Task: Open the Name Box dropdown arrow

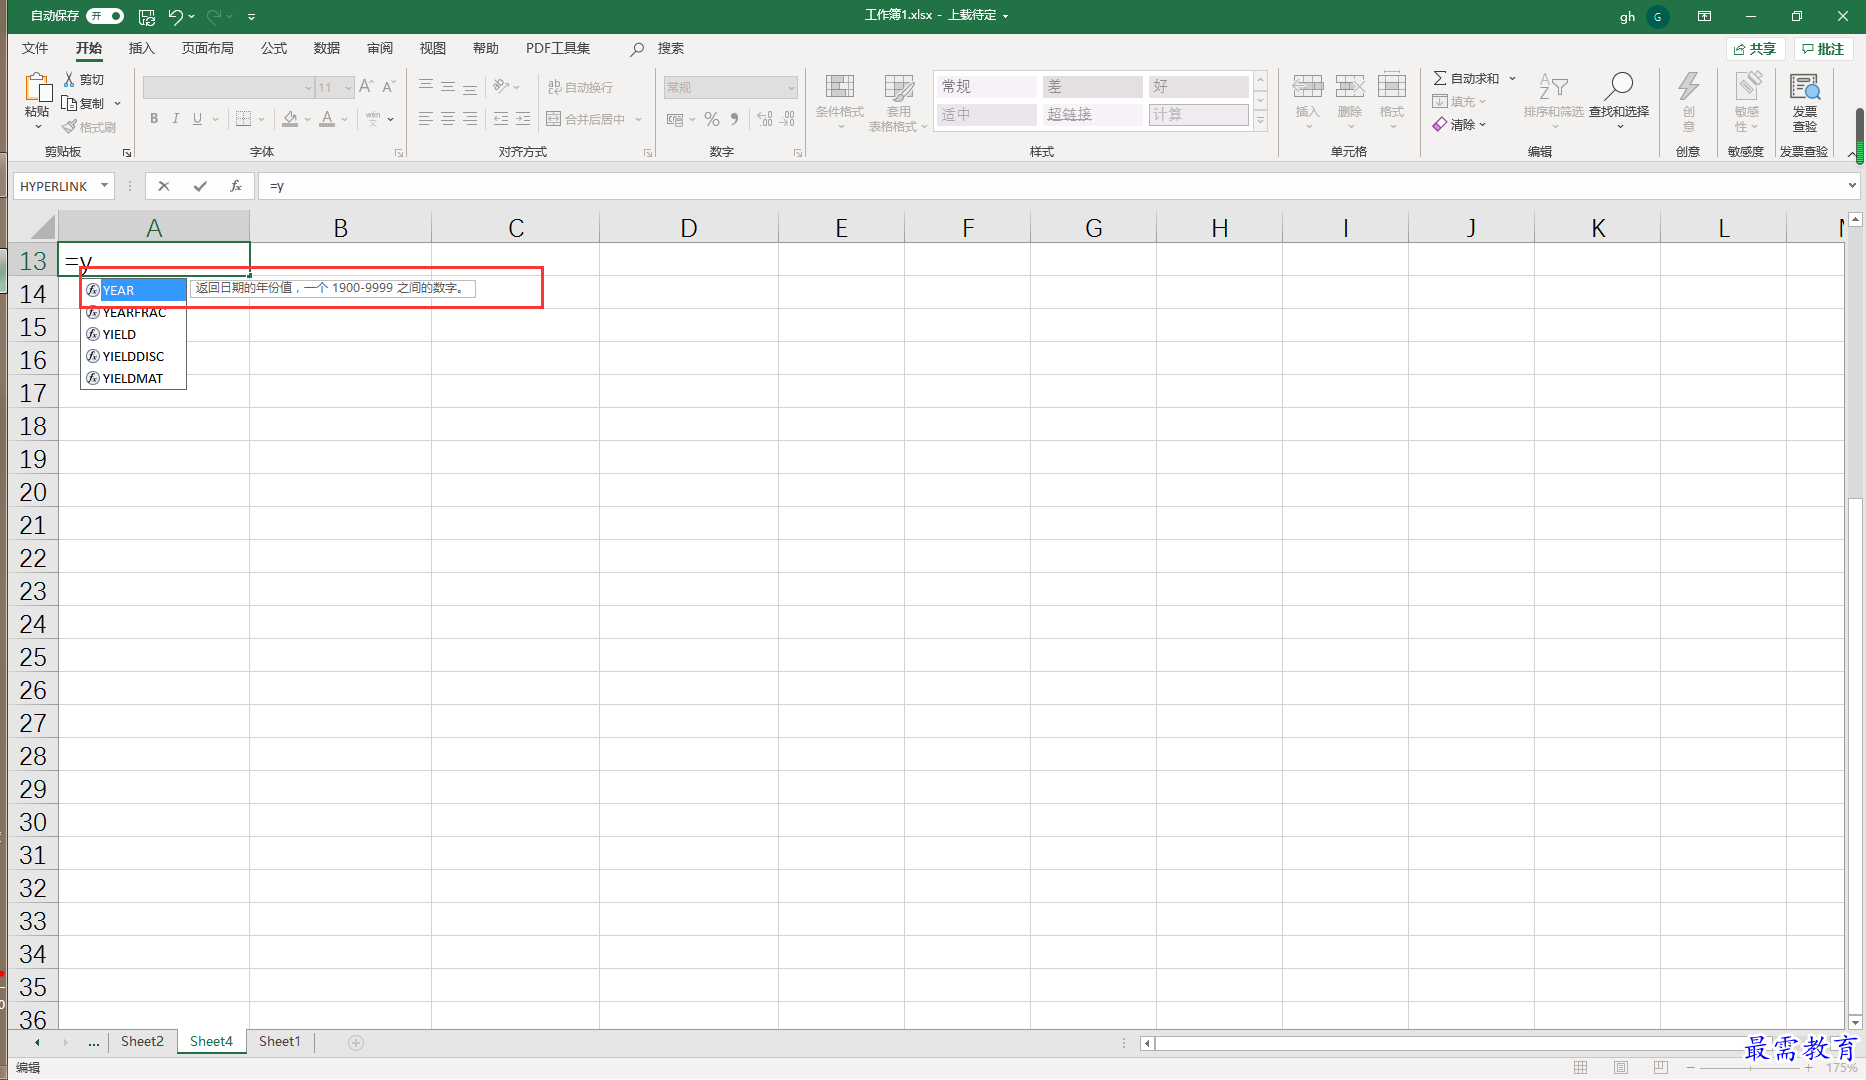Action: coord(104,186)
